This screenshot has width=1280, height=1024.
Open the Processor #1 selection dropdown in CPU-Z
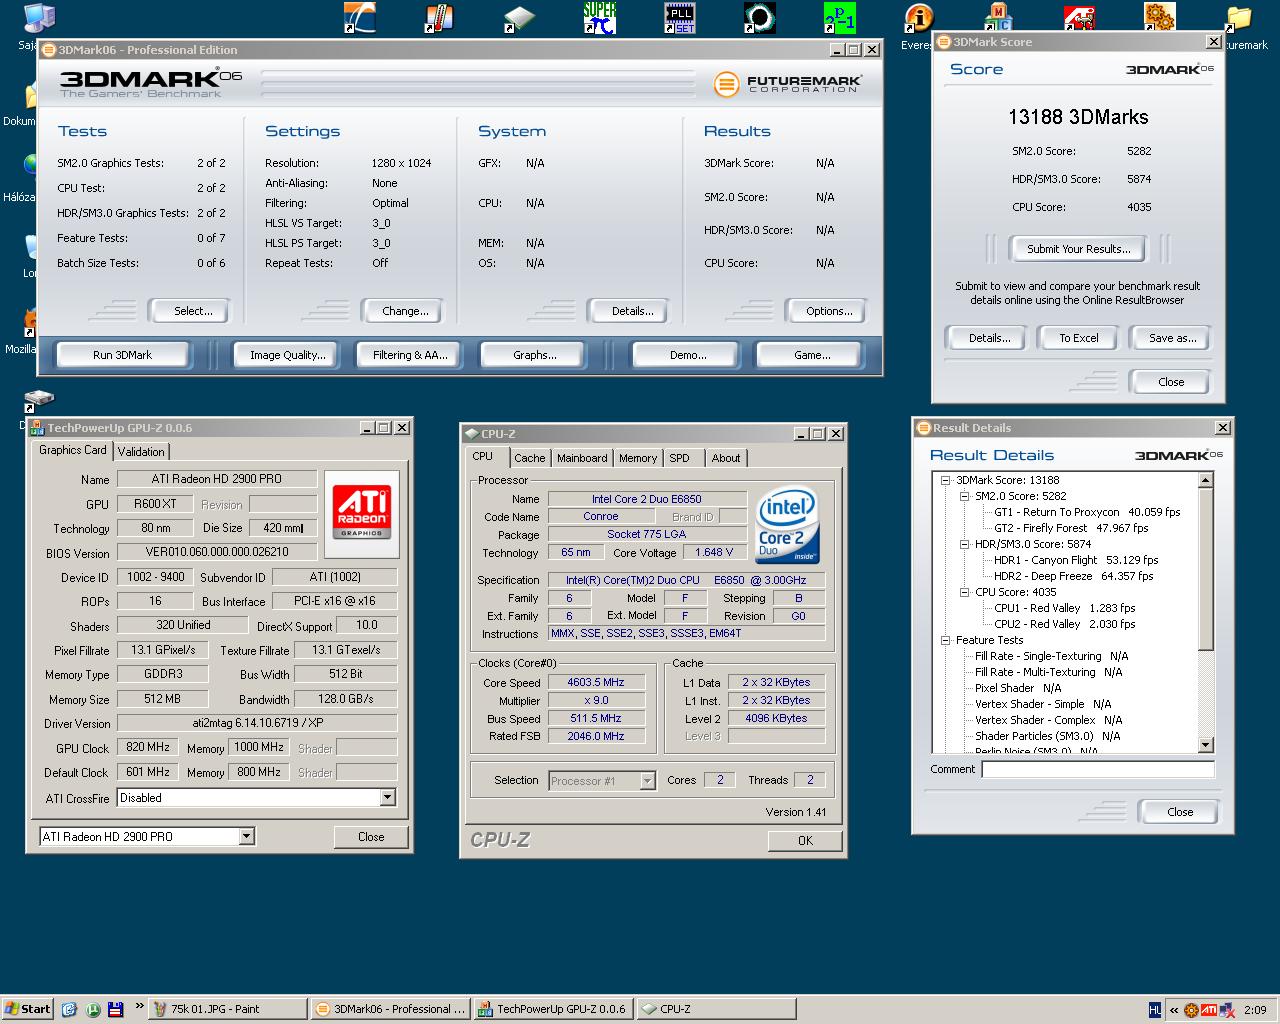[647, 781]
